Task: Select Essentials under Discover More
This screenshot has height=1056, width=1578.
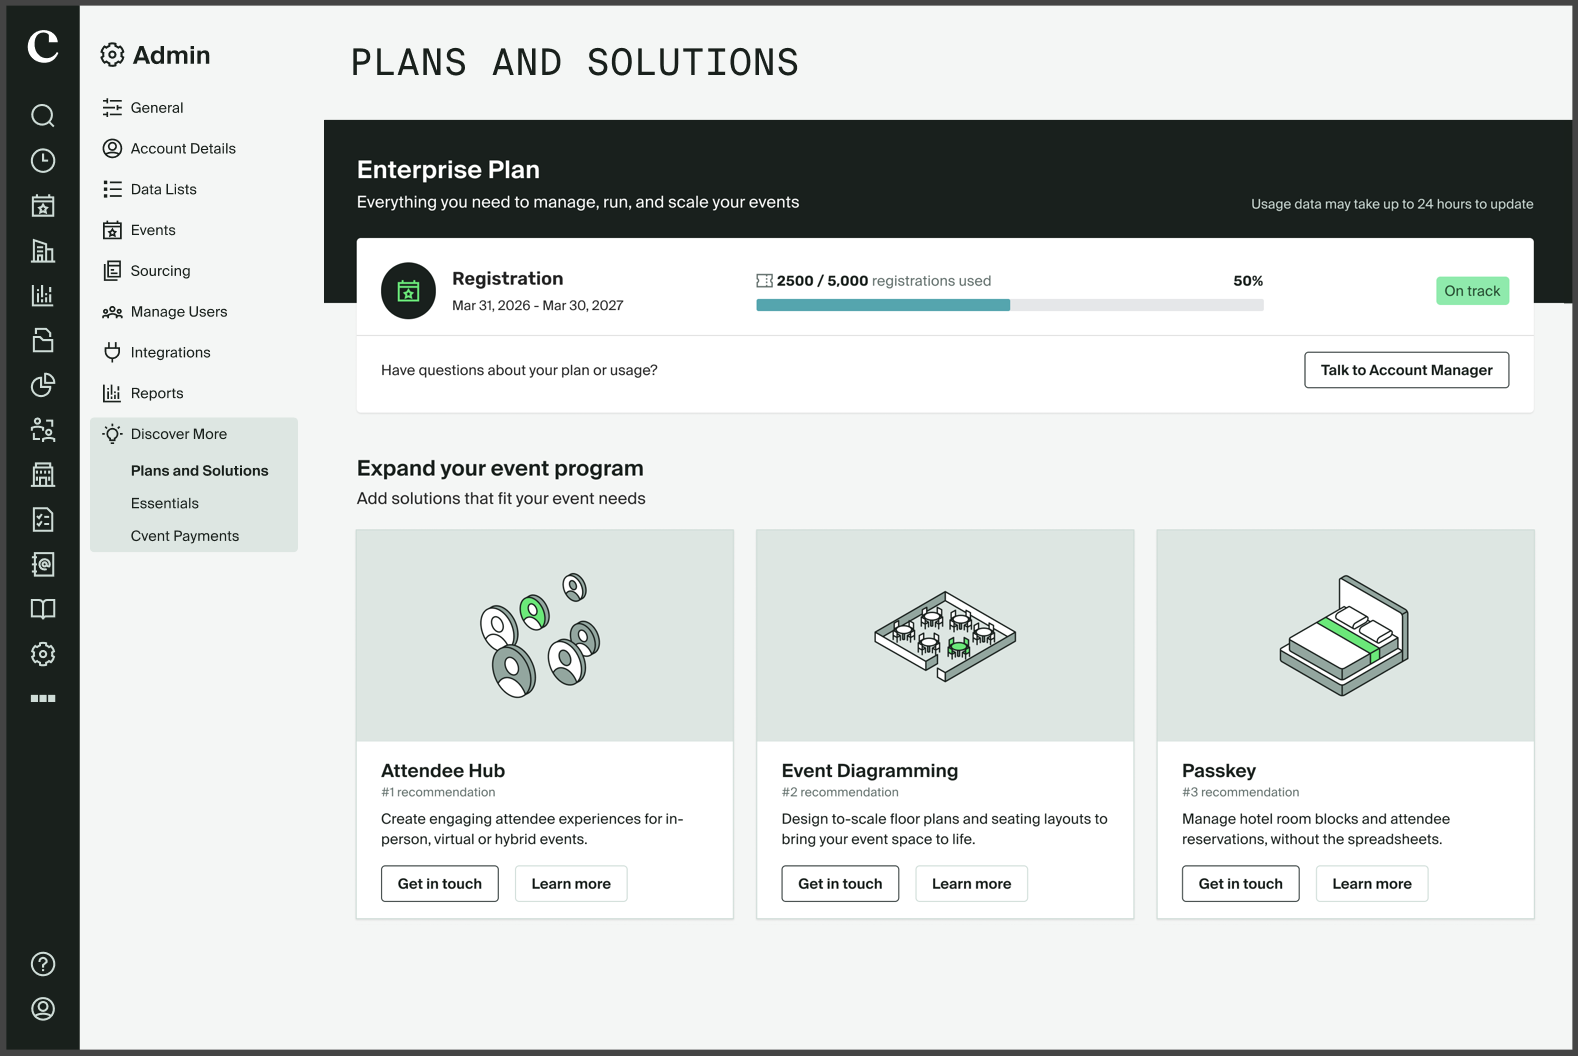Action: (165, 504)
